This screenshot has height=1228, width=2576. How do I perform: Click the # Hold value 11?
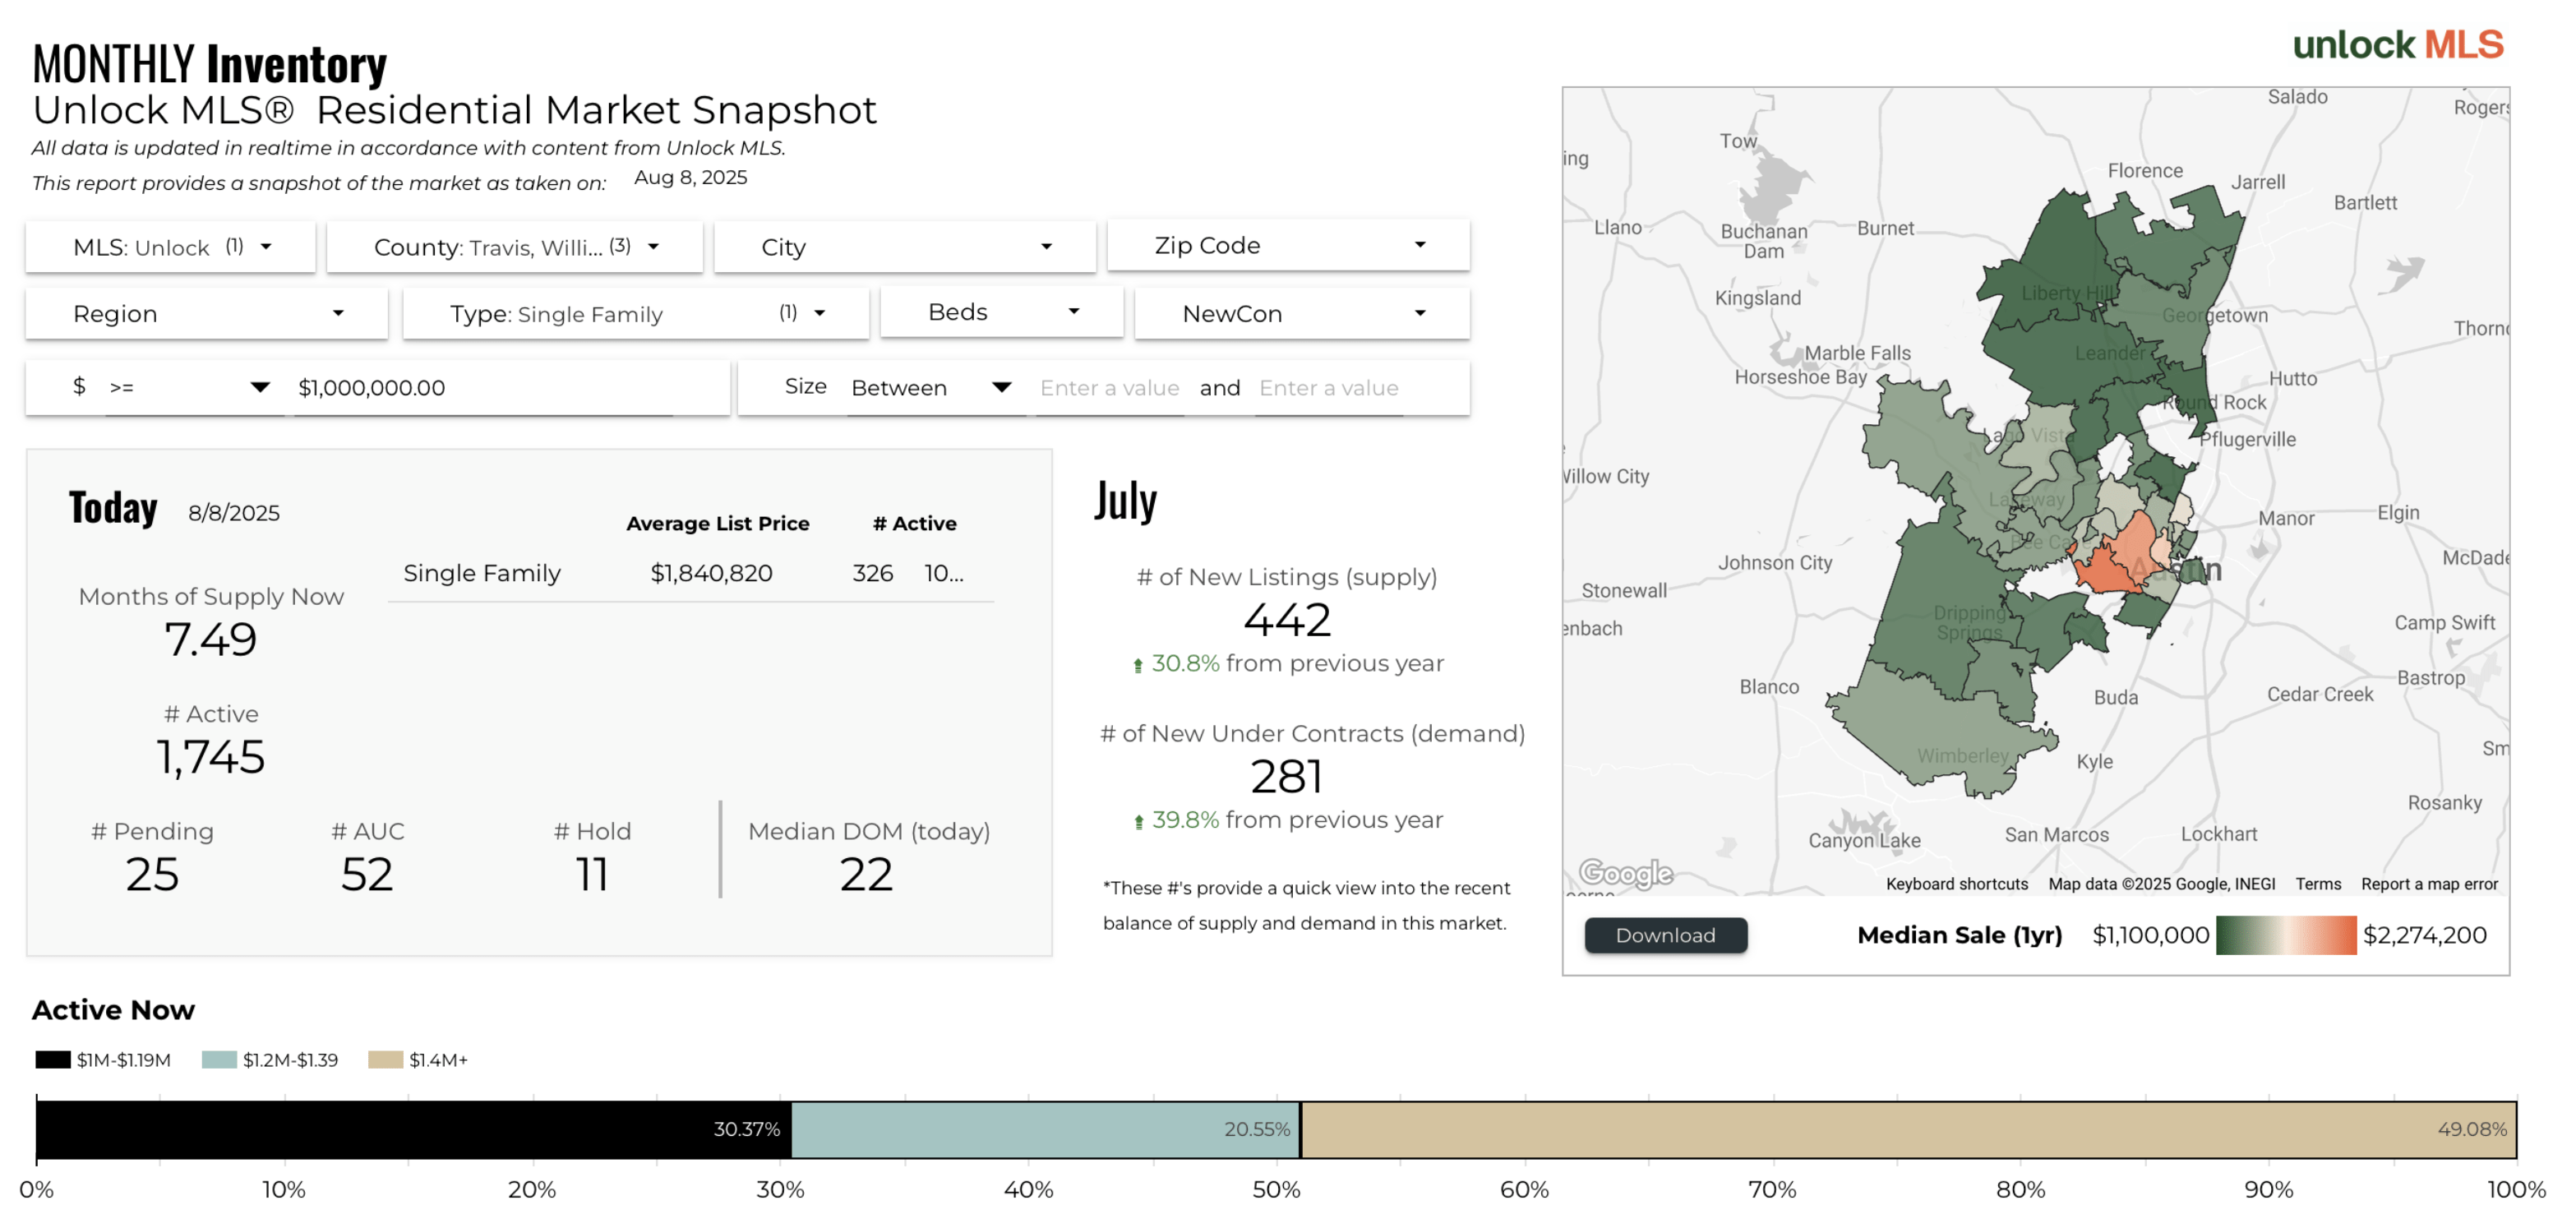click(x=592, y=875)
